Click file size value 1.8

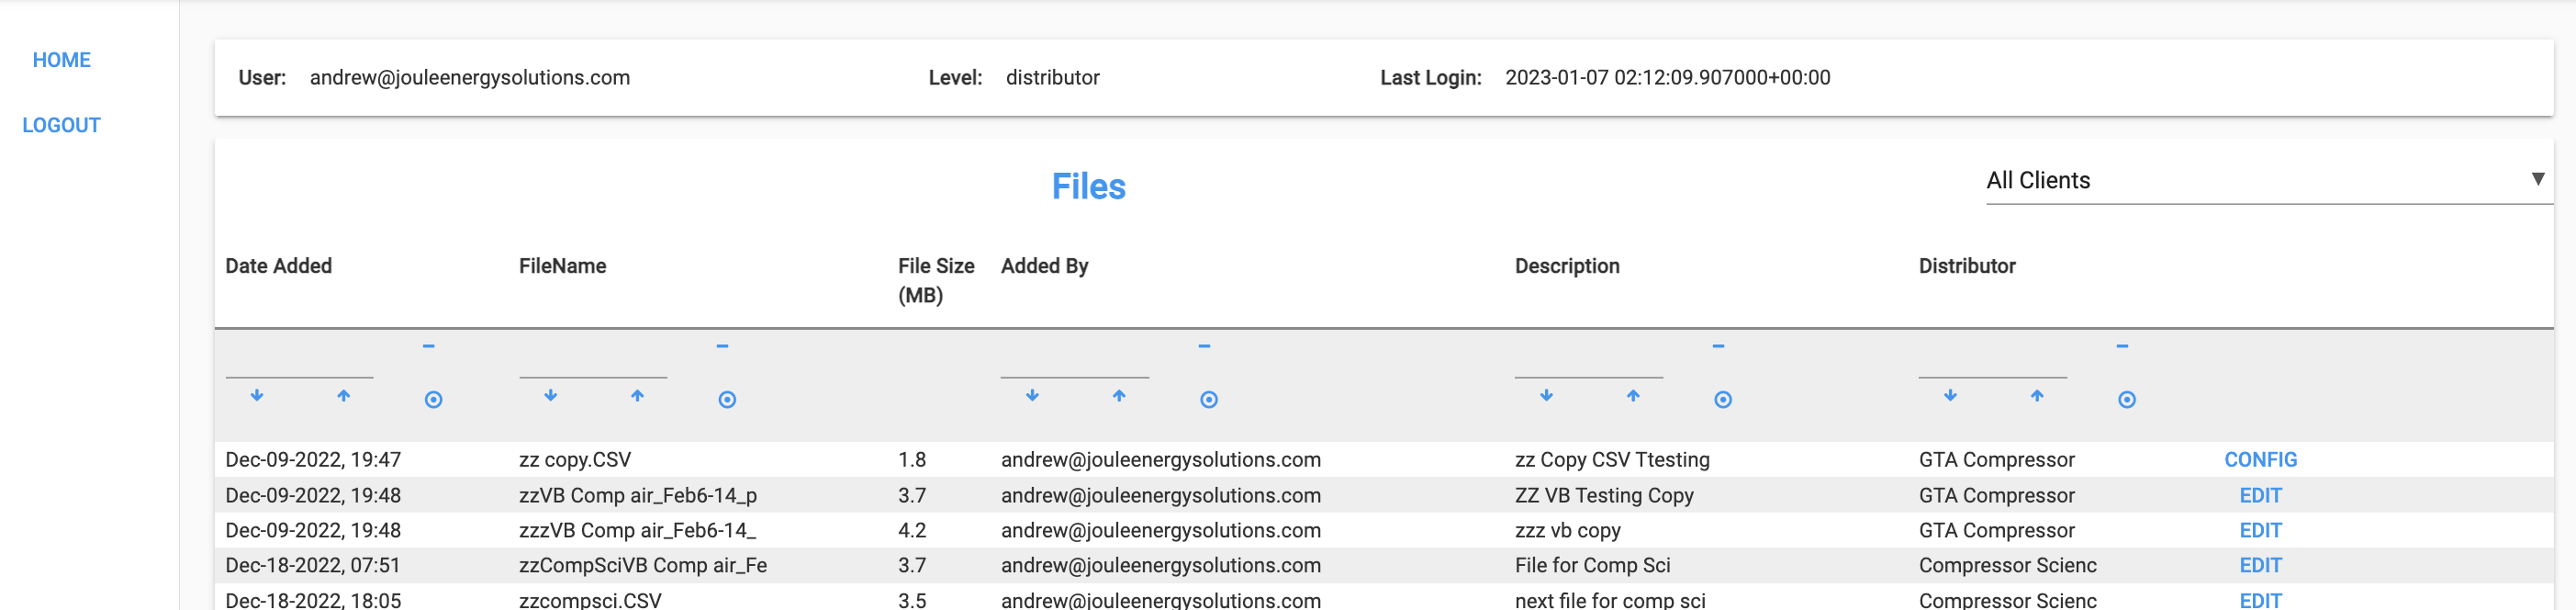tap(912, 460)
